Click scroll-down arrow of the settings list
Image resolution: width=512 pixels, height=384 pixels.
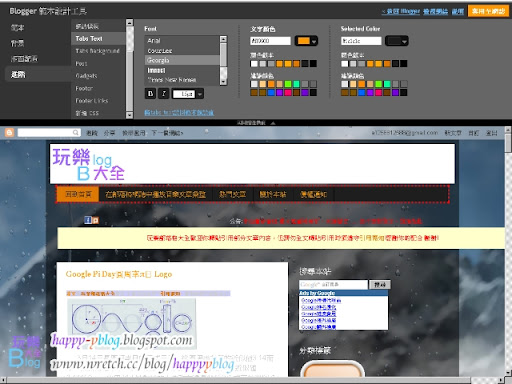click(x=129, y=115)
